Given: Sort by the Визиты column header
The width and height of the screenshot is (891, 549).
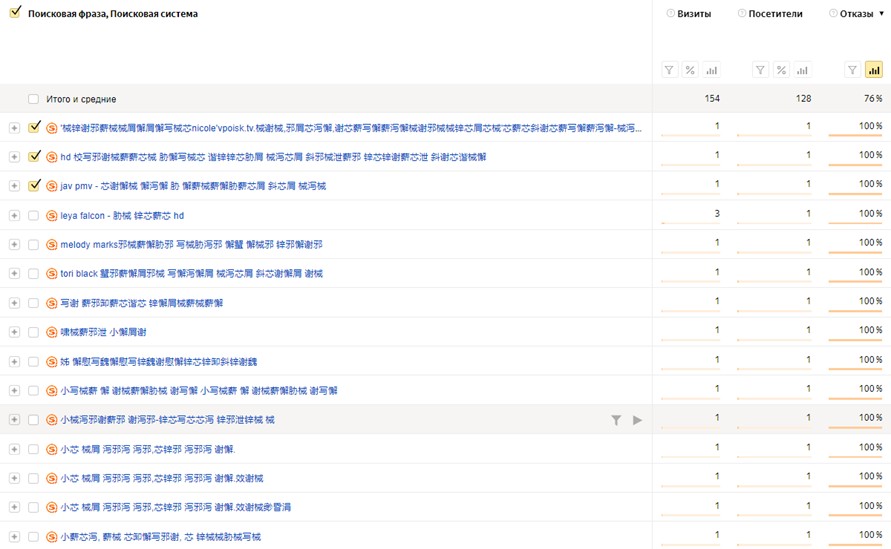Looking at the screenshot, I should coord(694,14).
